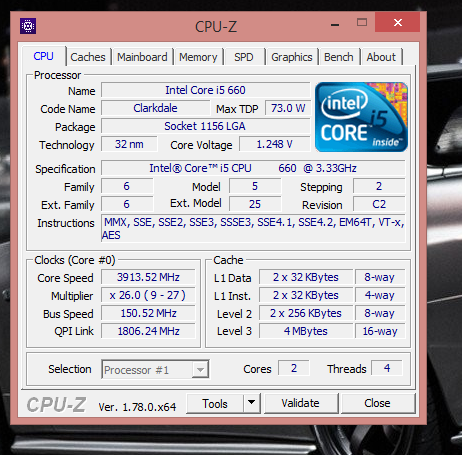The height and width of the screenshot is (455, 462).
Task: Switch to the Memory tab
Action: pyautogui.click(x=198, y=57)
